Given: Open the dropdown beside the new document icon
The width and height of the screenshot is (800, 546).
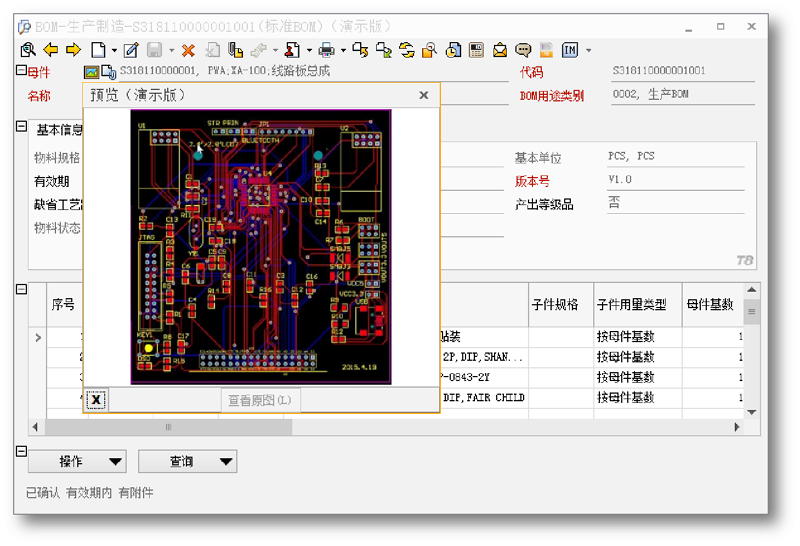Looking at the screenshot, I should [x=114, y=50].
